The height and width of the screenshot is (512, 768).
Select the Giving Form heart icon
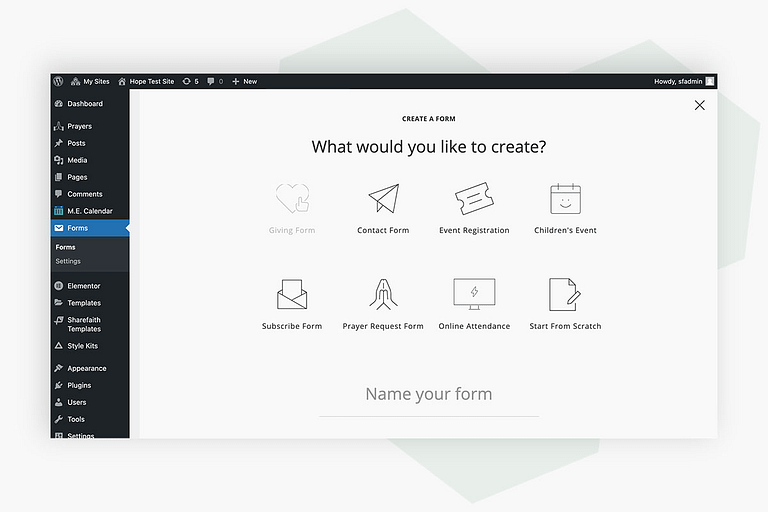(x=292, y=198)
